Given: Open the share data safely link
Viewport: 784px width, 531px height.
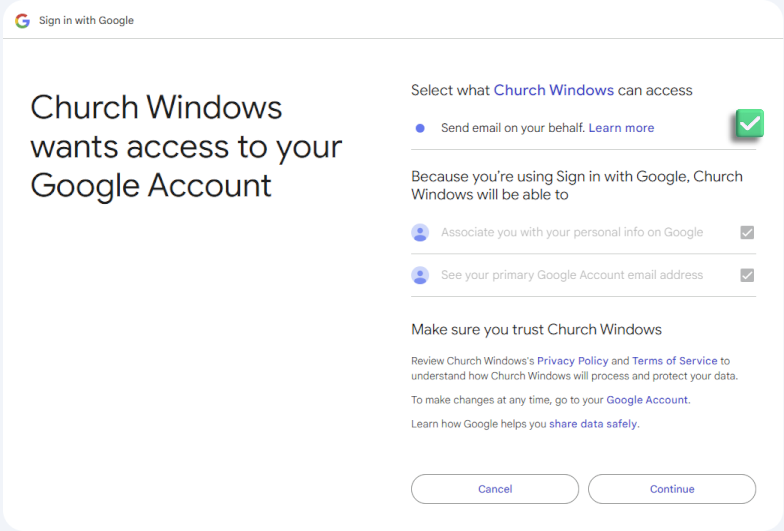Looking at the screenshot, I should click(593, 424).
